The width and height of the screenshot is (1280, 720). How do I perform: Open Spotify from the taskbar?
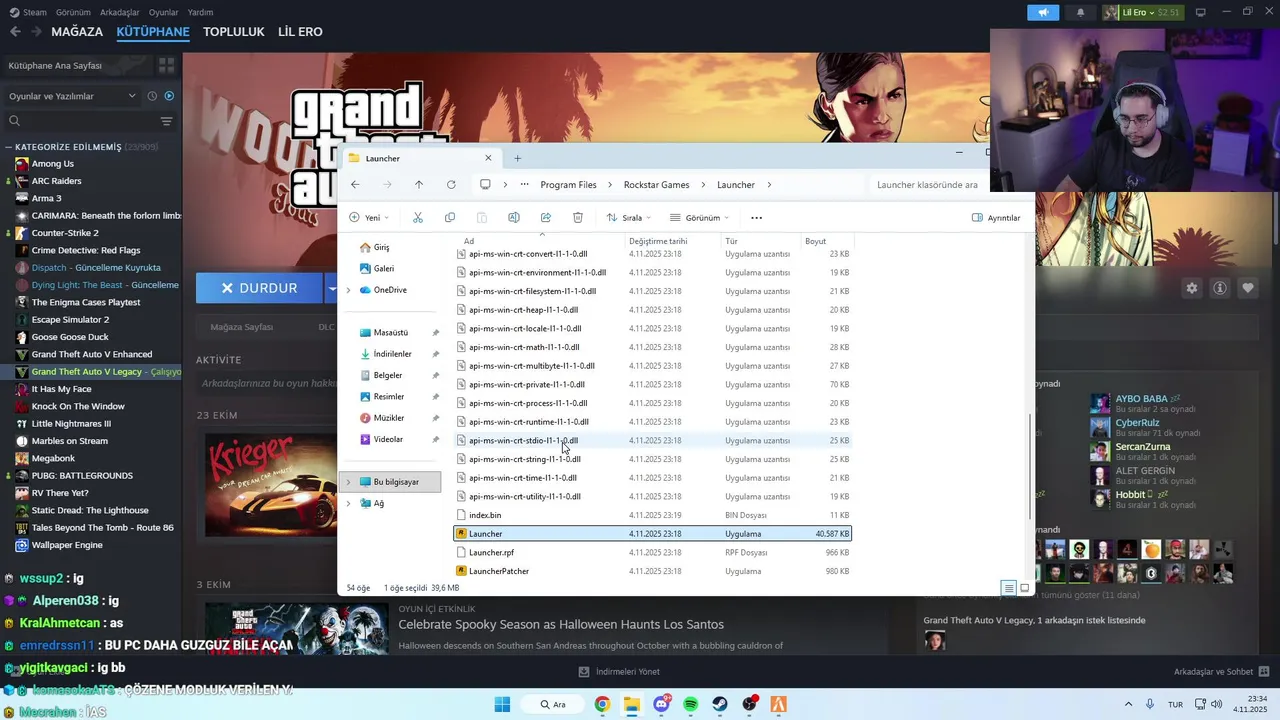(x=691, y=704)
